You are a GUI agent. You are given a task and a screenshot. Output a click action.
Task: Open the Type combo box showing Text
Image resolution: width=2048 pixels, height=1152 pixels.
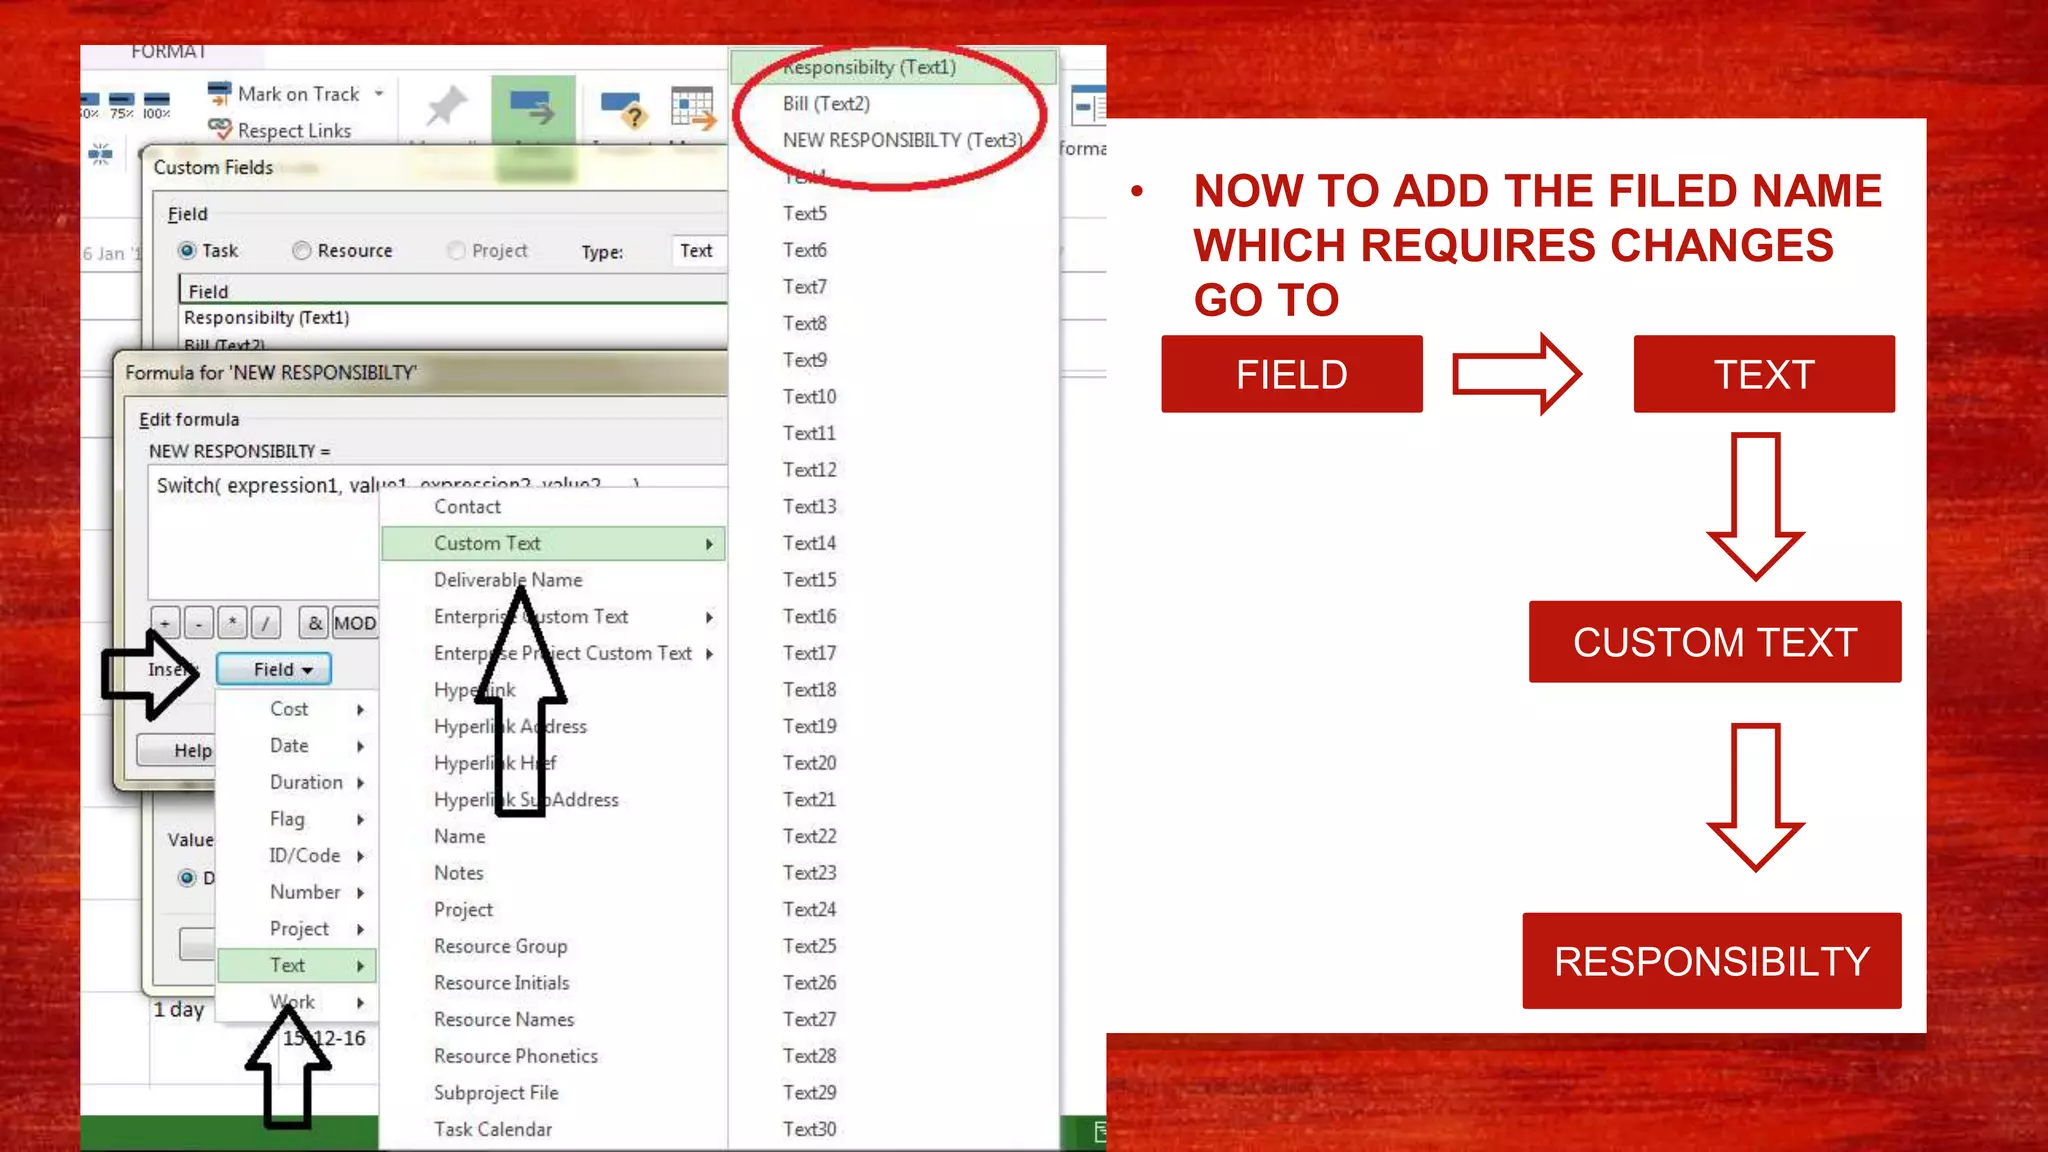click(699, 250)
